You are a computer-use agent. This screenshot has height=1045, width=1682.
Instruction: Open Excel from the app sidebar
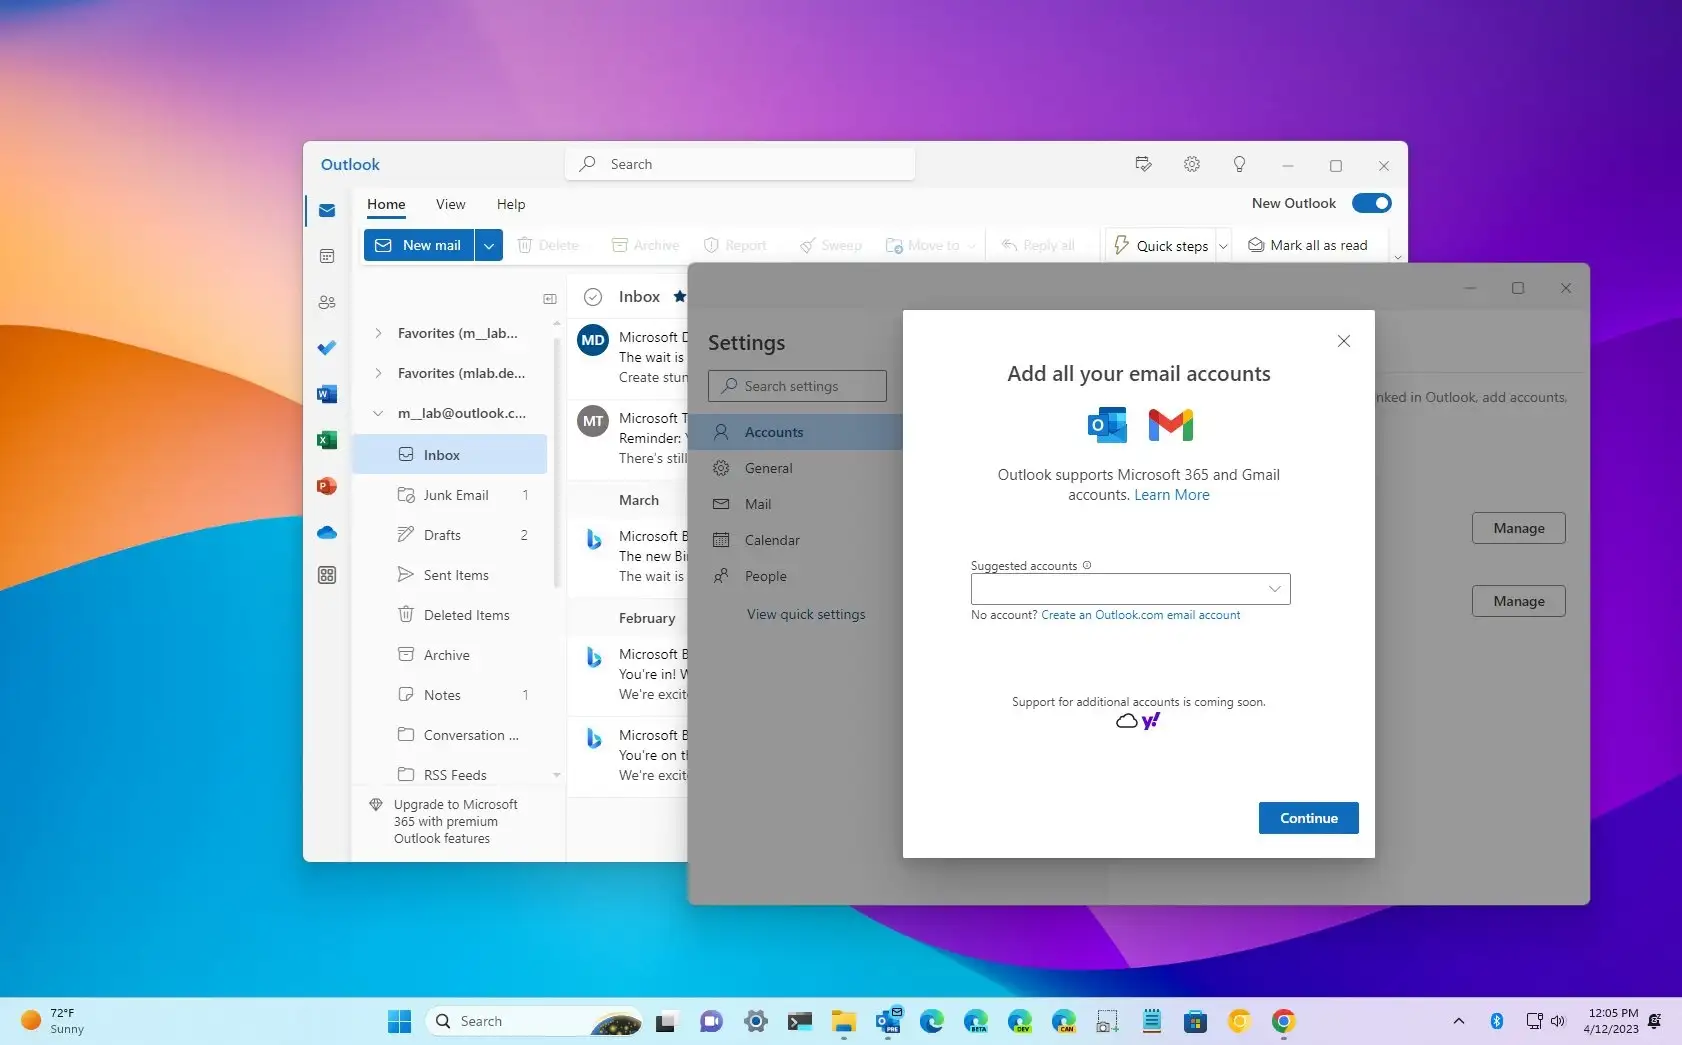327,440
